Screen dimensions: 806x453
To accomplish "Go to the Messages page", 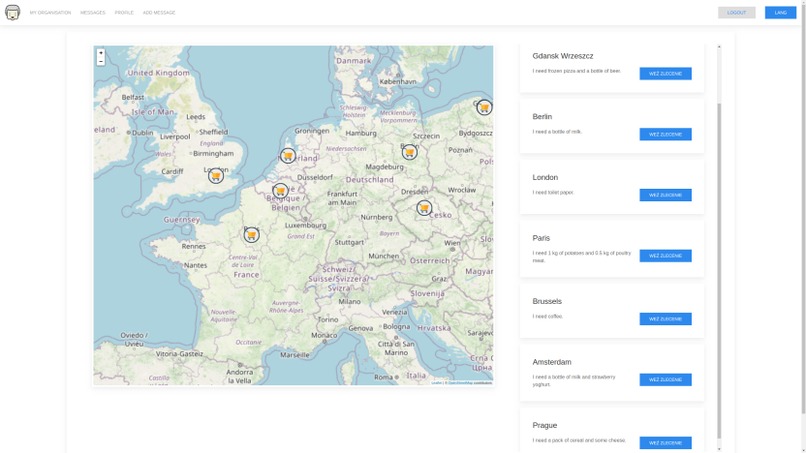I will (93, 12).
